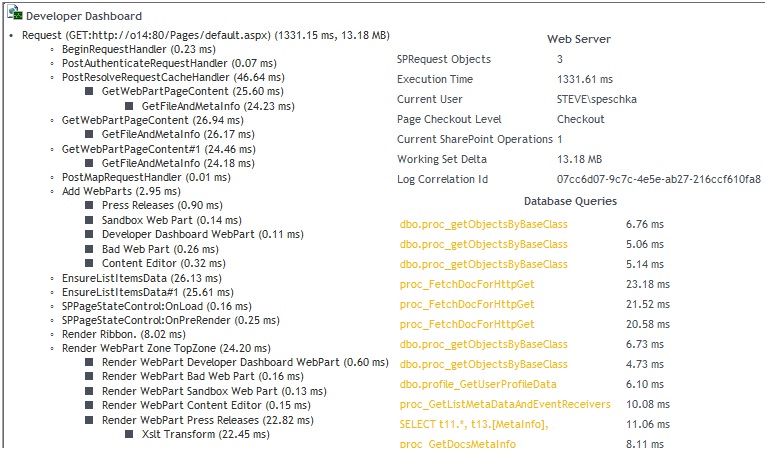The height and width of the screenshot is (450, 767).
Task: Open the SELECT t11.*, t13.[MetaInfo] query
Action: pyautogui.click(x=474, y=425)
